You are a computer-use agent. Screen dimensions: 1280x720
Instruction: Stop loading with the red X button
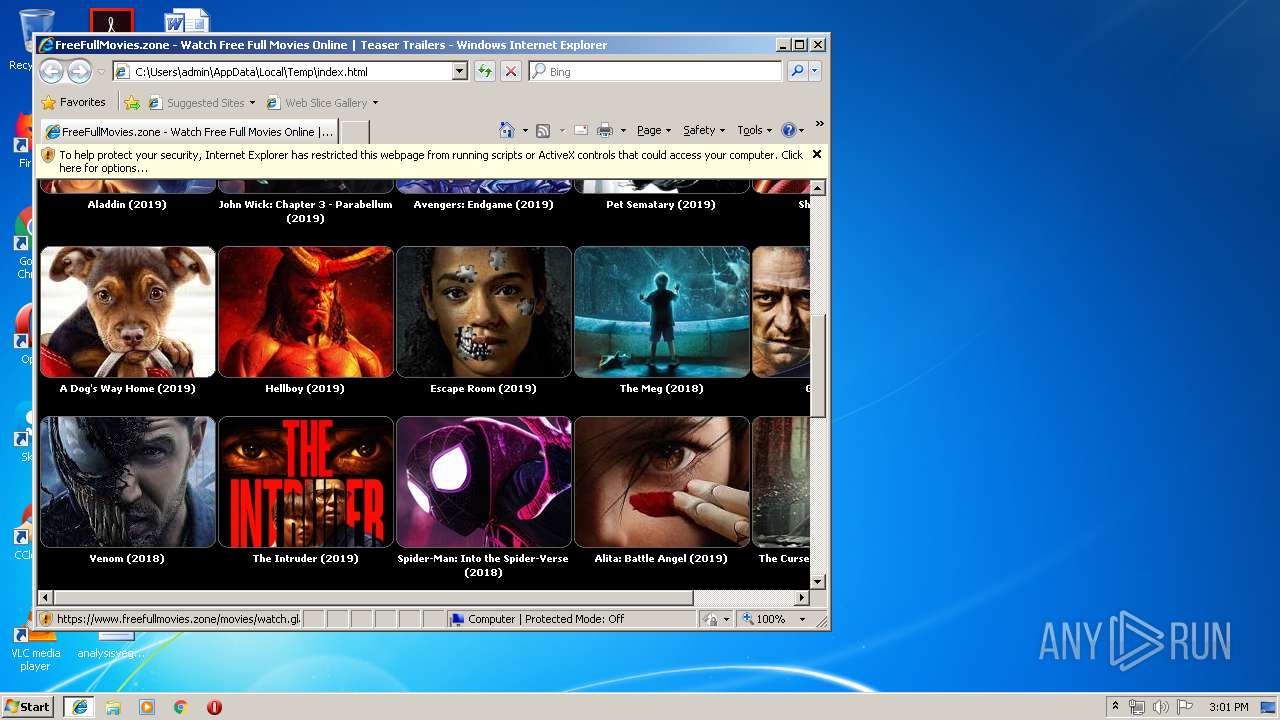click(x=510, y=71)
